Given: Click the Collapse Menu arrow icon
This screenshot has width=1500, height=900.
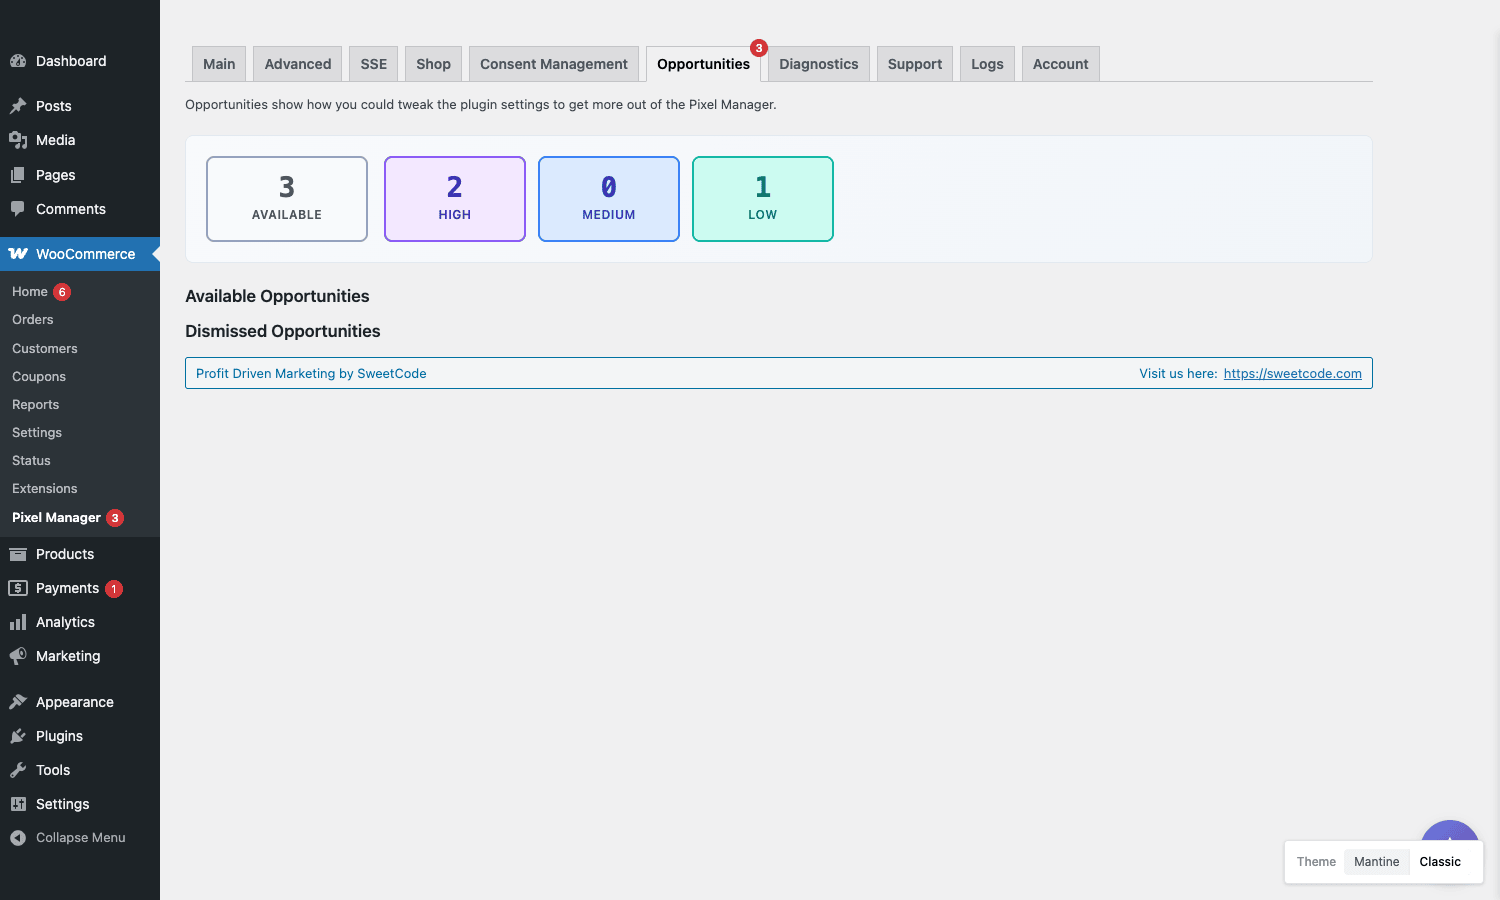Looking at the screenshot, I should pyautogui.click(x=18, y=838).
